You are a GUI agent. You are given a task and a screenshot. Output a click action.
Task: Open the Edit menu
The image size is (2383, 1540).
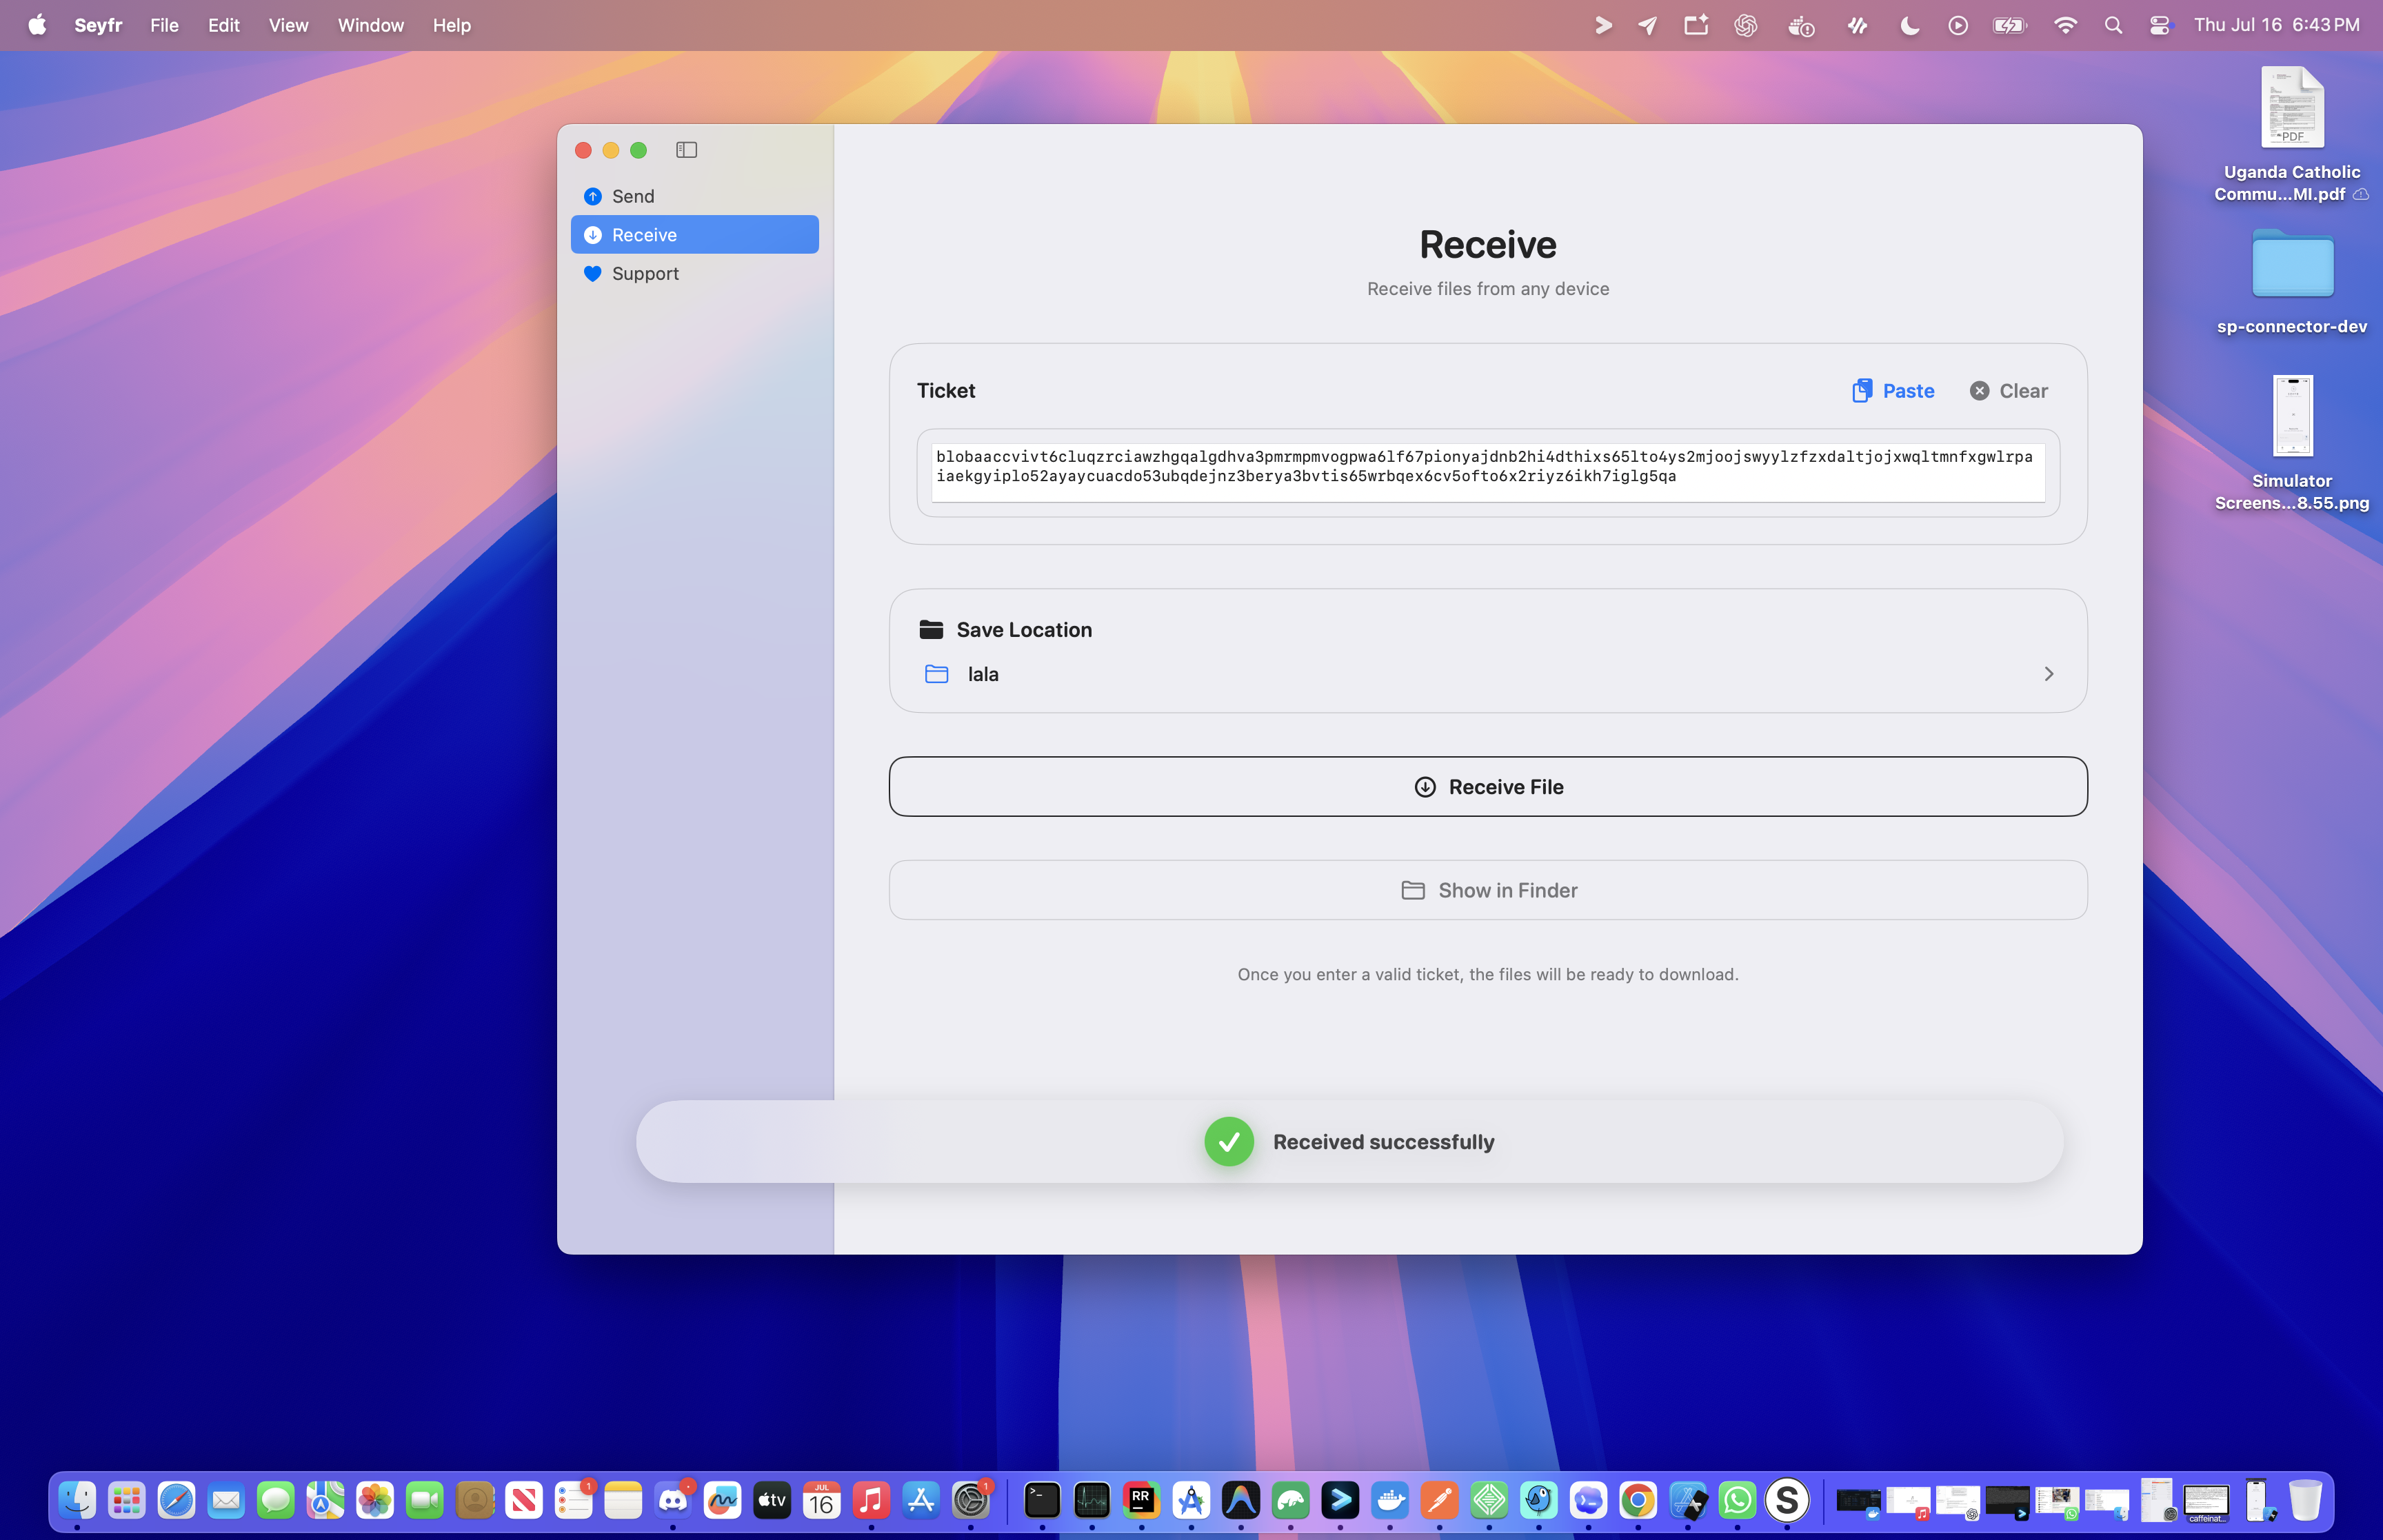click(223, 25)
